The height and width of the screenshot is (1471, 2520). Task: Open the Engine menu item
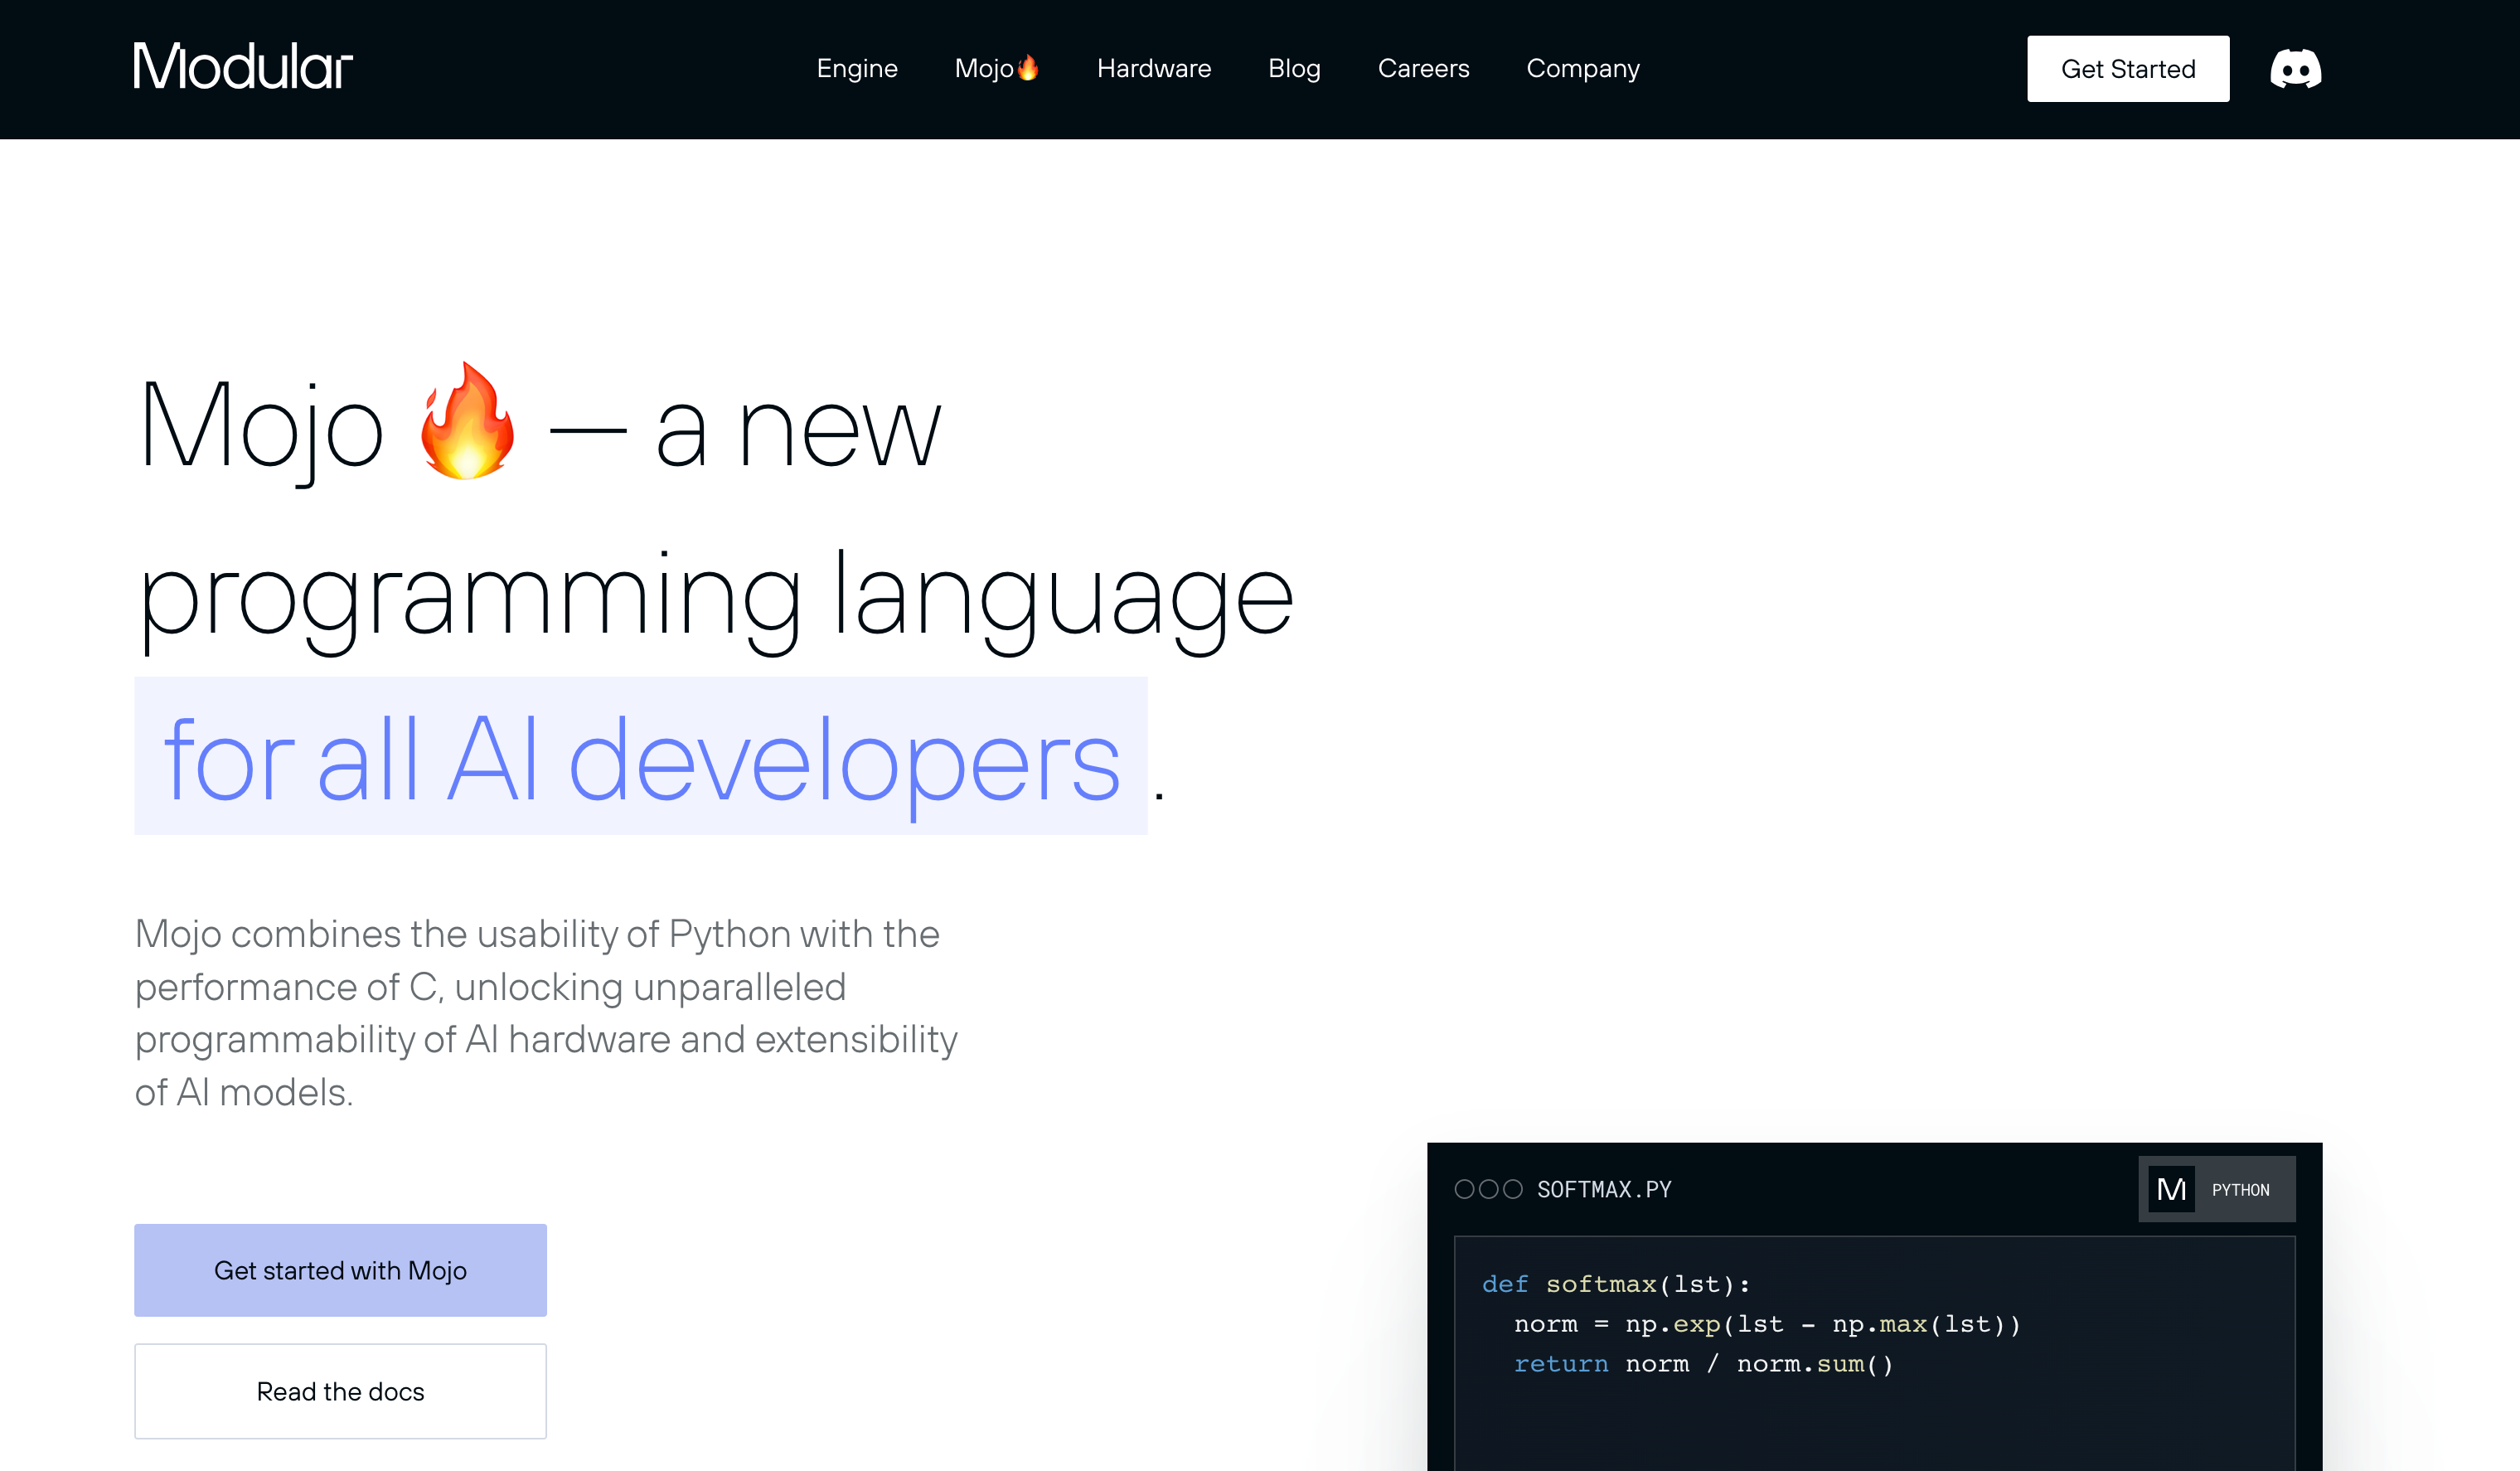(857, 68)
